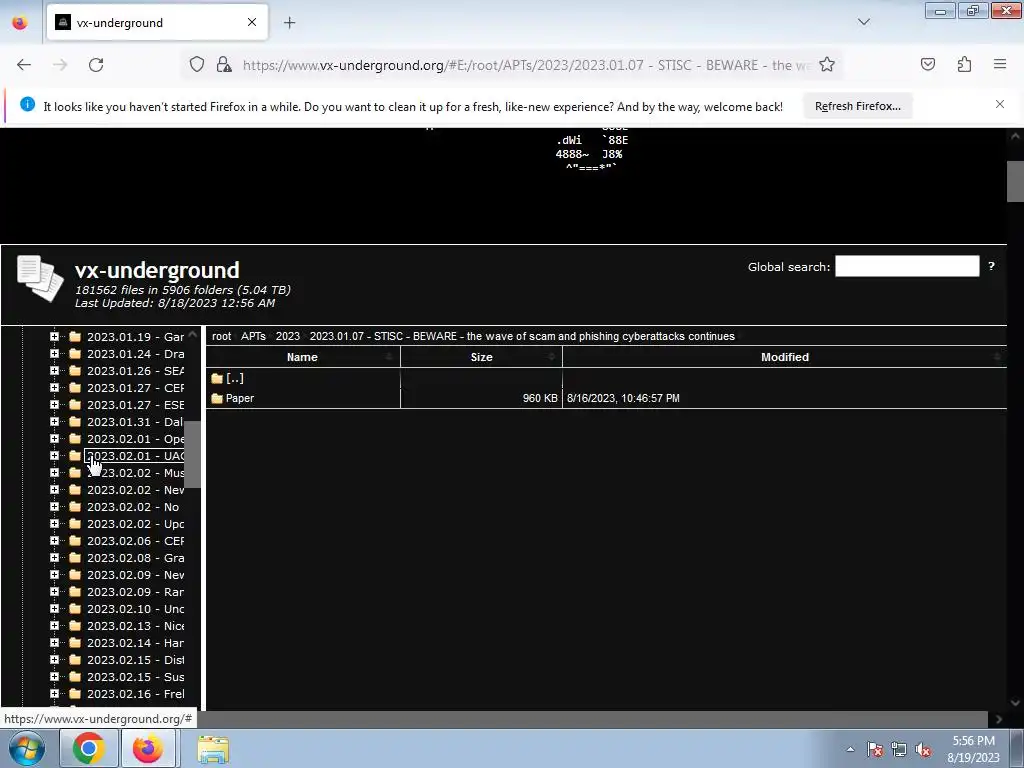Viewport: 1024px width, 768px height.
Task: Open the tracking protection shield icon
Action: coord(197,65)
